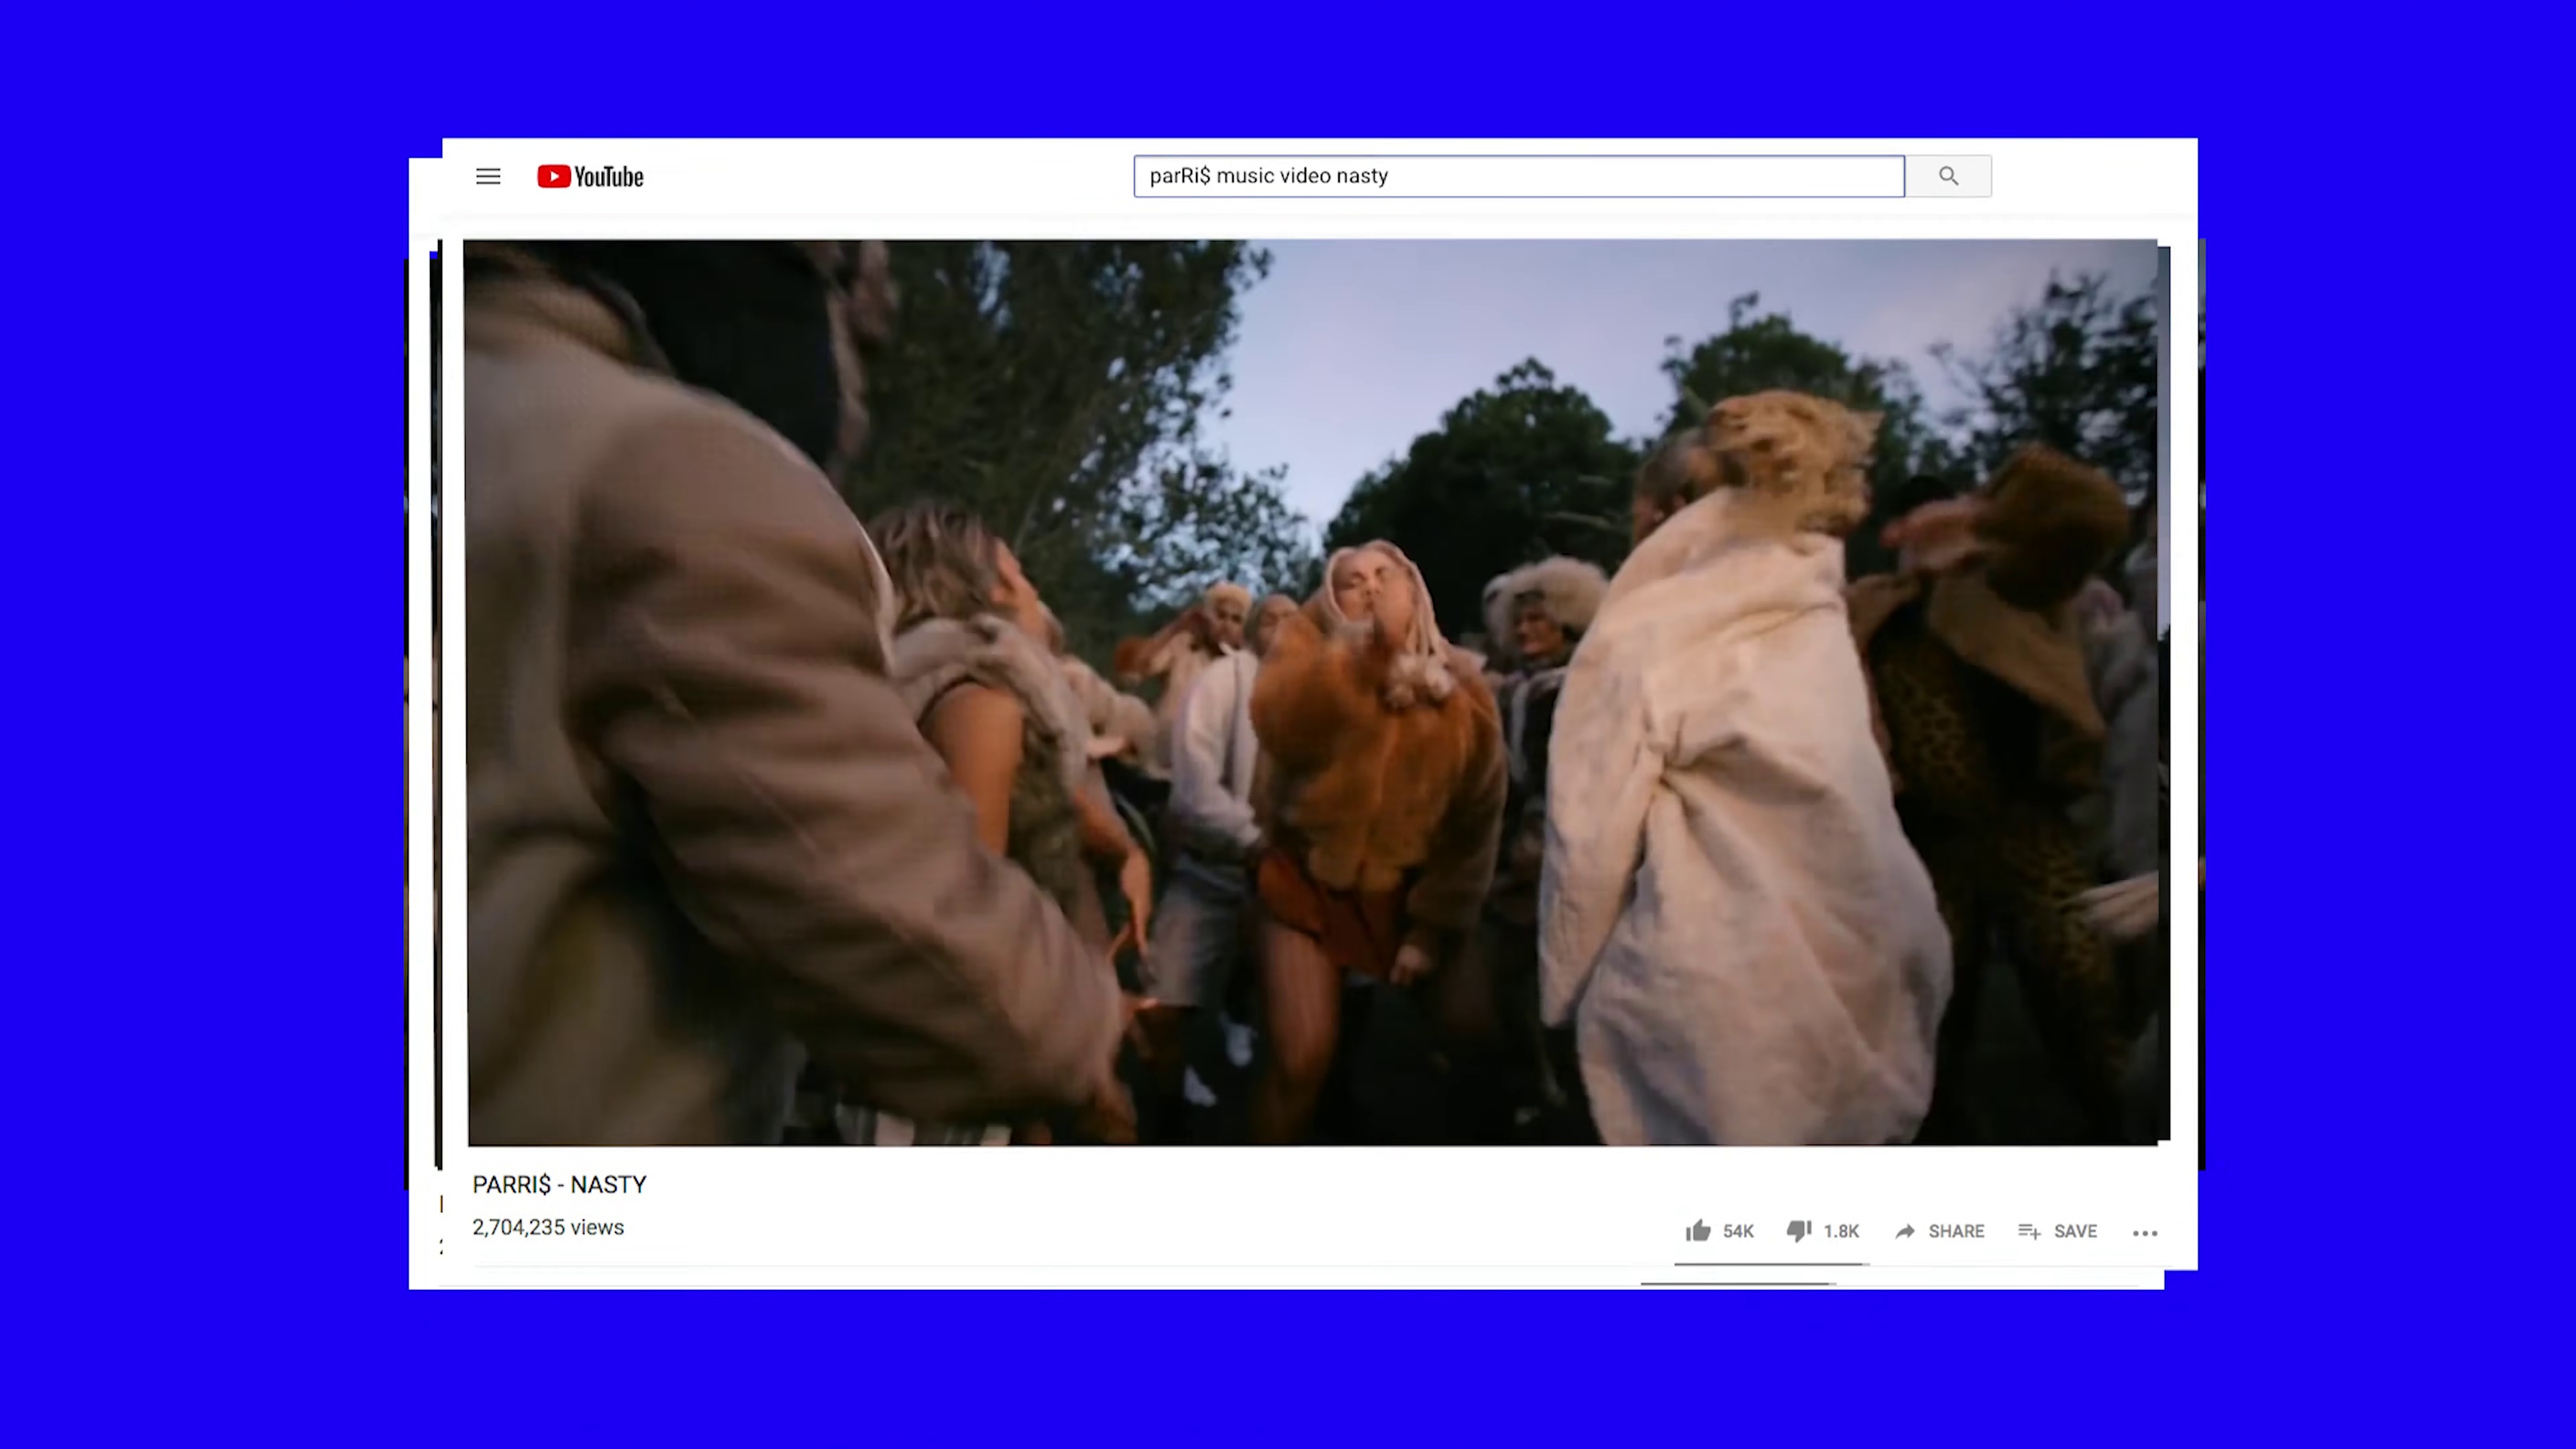Click the 1.8K dislike count
Screen dimensions: 2576x1449
pyautogui.click(x=1841, y=1232)
